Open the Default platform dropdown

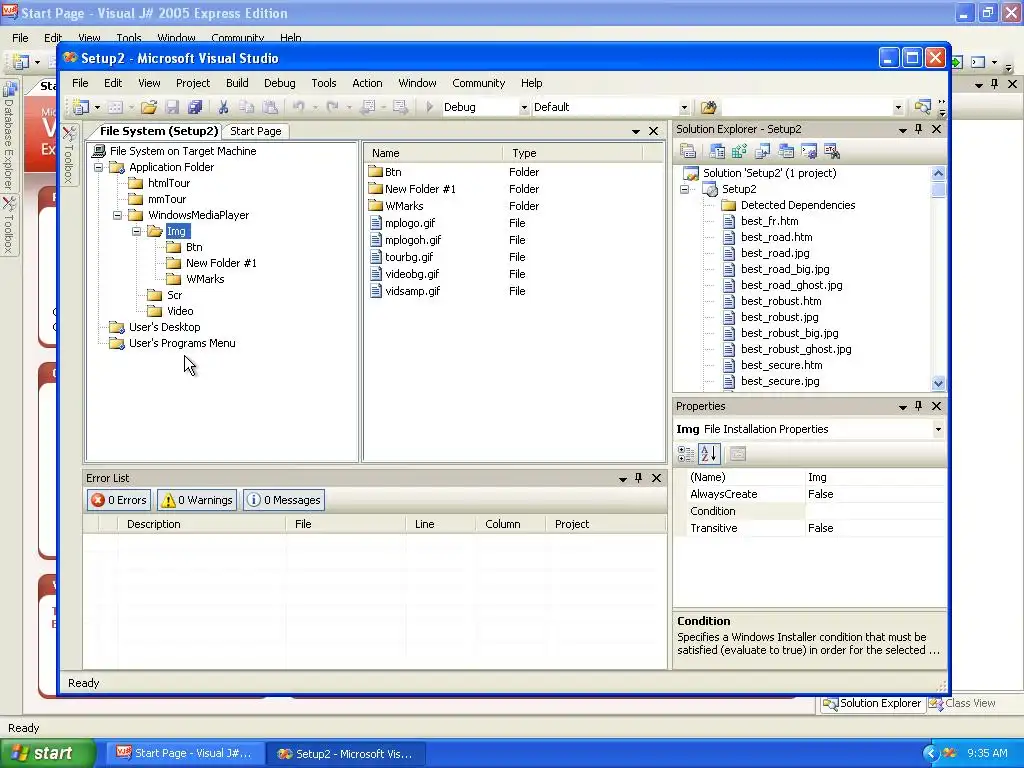click(x=684, y=108)
